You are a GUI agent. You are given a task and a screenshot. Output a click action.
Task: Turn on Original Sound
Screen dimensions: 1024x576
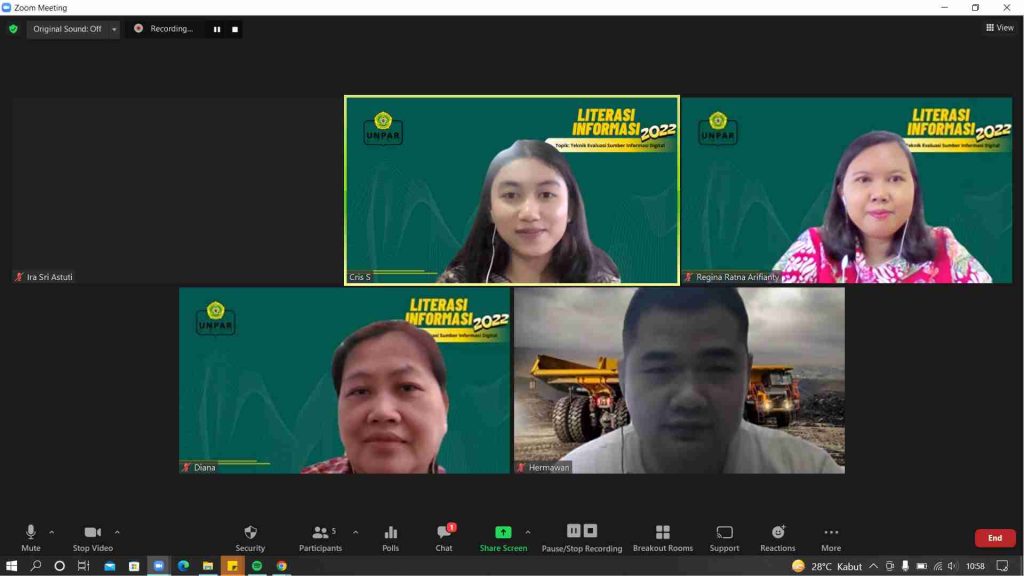click(66, 29)
